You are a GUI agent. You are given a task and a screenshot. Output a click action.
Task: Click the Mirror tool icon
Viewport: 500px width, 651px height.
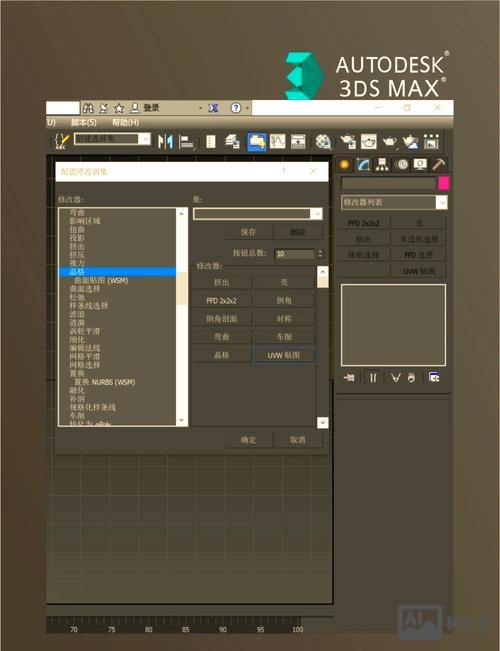(x=165, y=142)
